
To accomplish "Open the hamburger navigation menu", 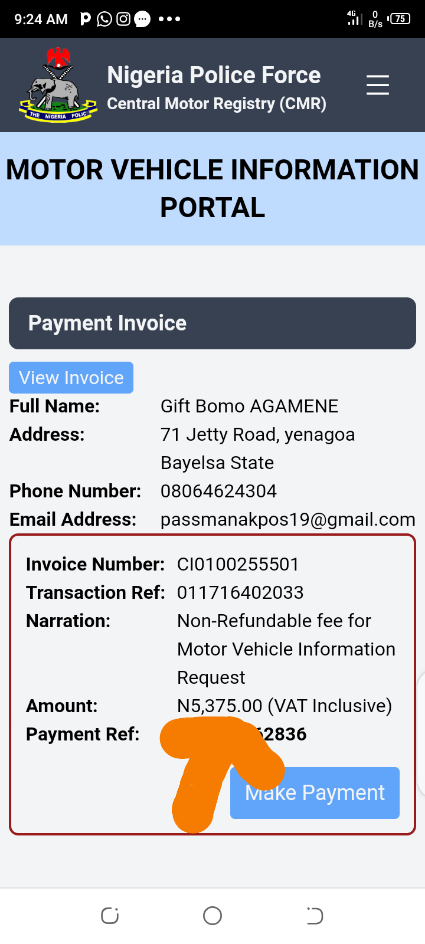I will 377,85.
